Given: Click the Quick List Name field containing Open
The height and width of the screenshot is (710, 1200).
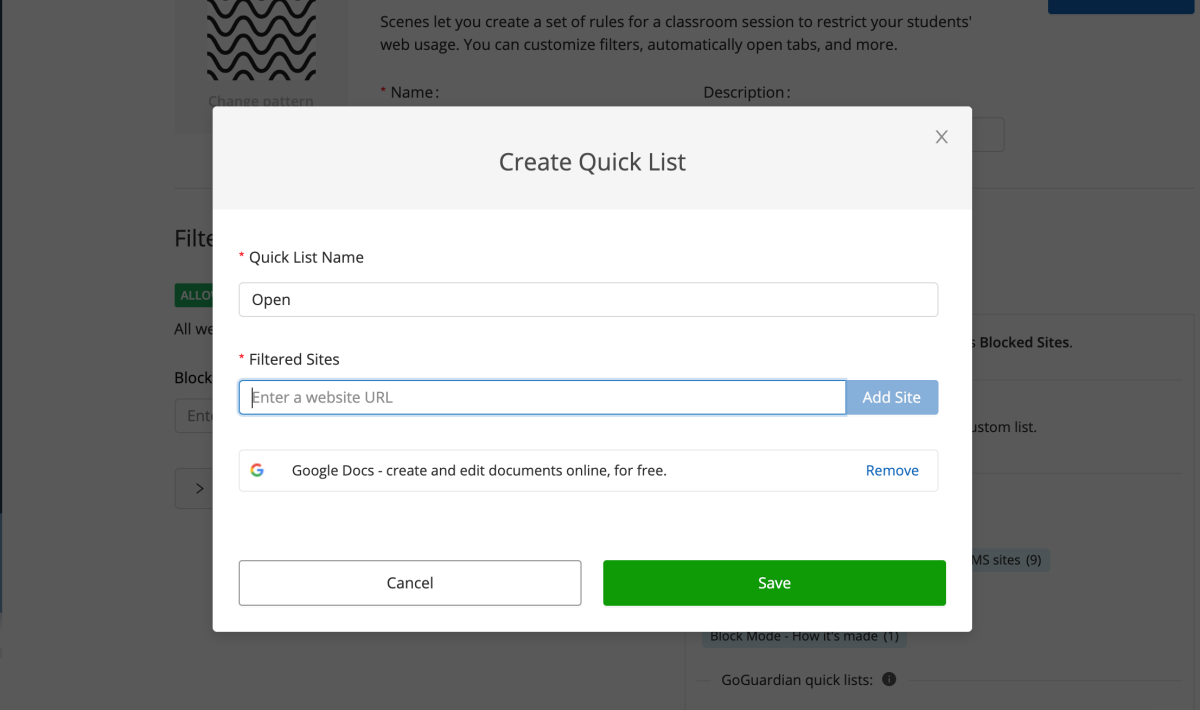Looking at the screenshot, I should (588, 300).
